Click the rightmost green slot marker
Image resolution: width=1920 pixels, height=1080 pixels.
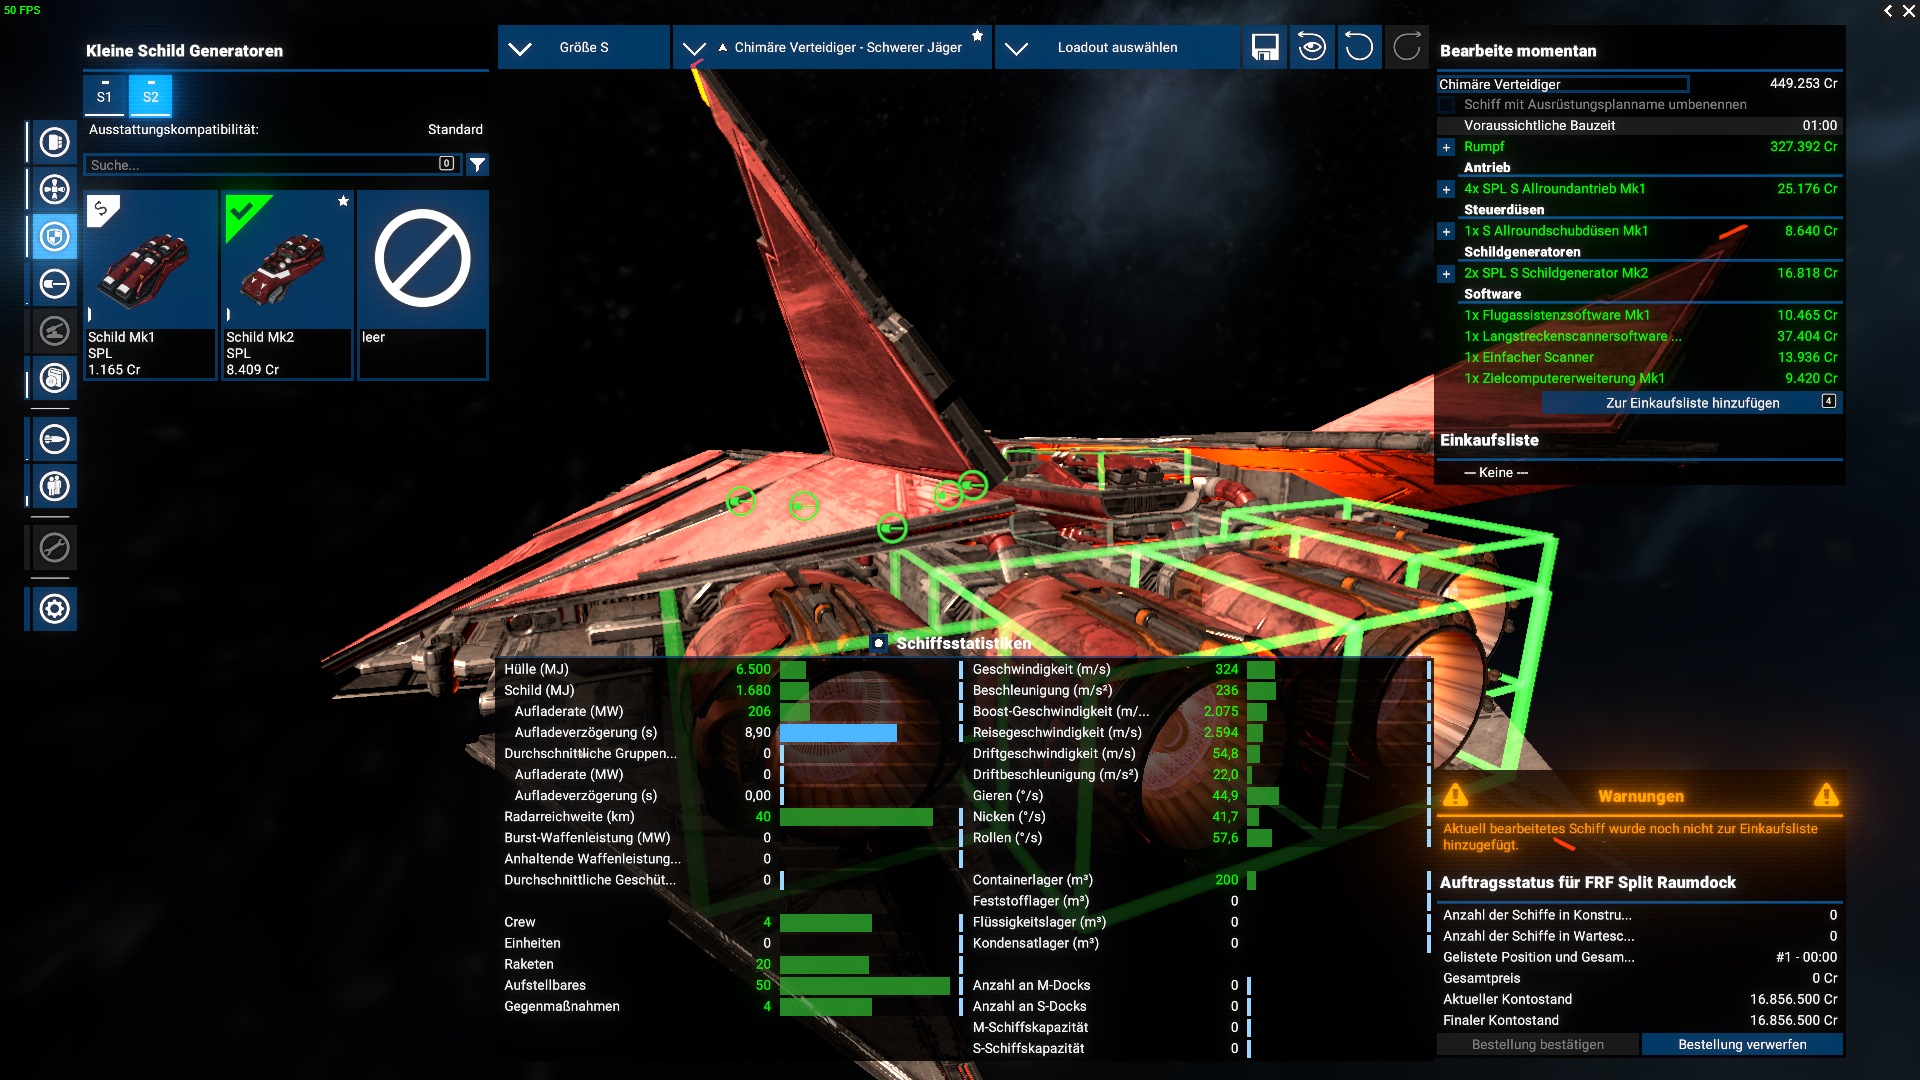pos(973,485)
